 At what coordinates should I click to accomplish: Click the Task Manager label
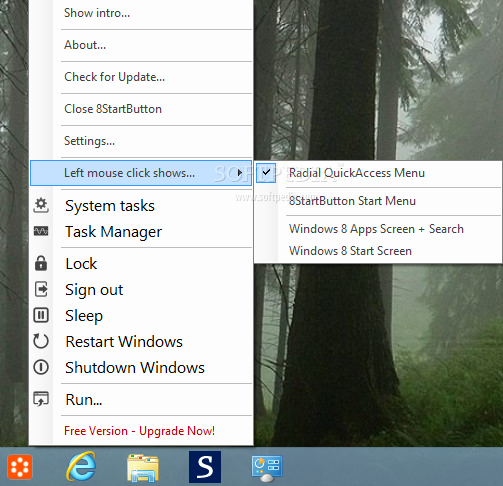pyautogui.click(x=113, y=232)
